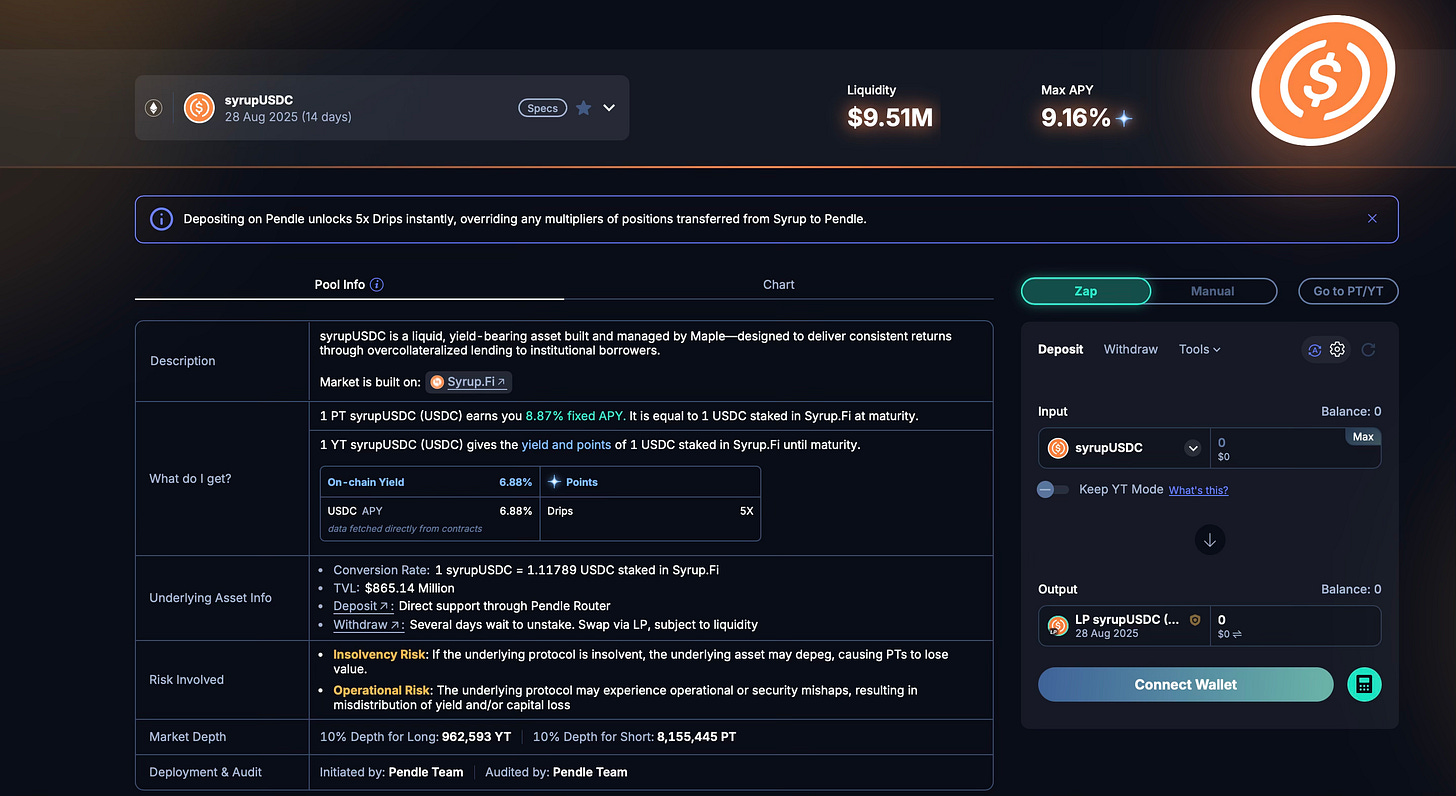The width and height of the screenshot is (1456, 796).
Task: Open the Specs badge
Action: pos(542,108)
